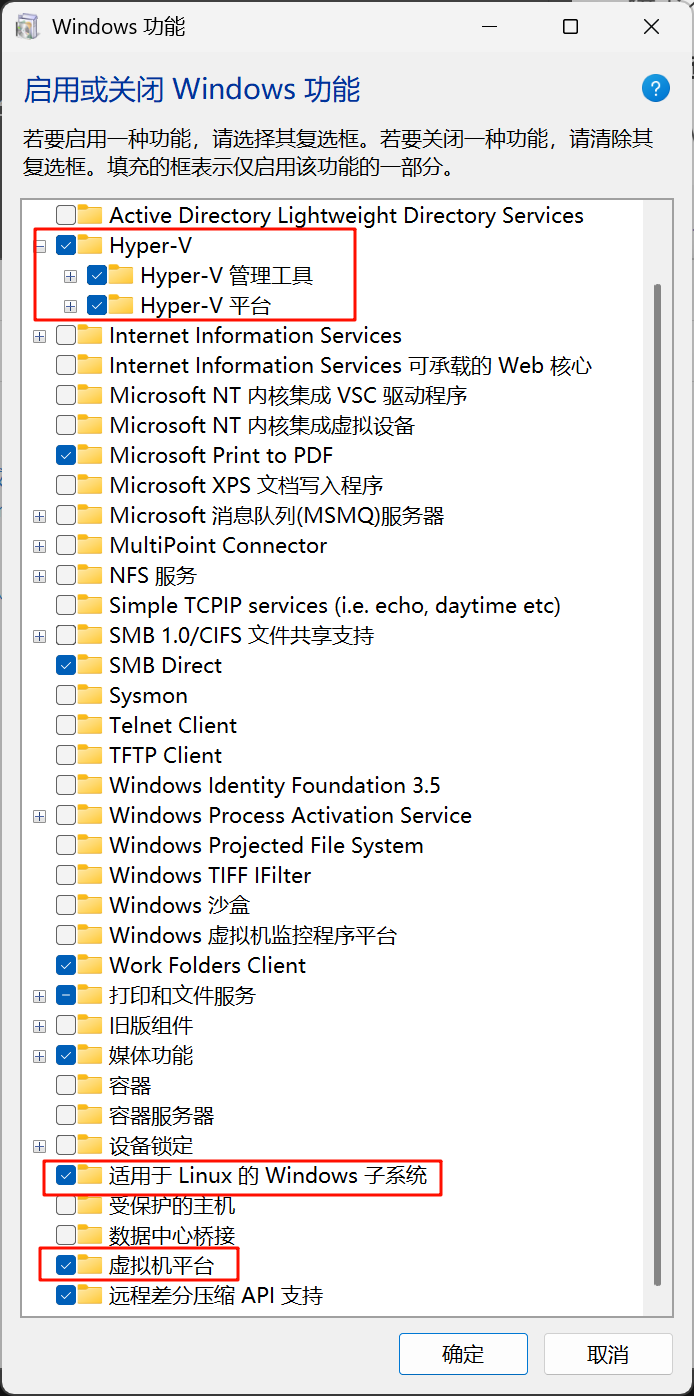
Task: Select Microsoft XPS 文档写入程序 row
Action: click(x=246, y=485)
